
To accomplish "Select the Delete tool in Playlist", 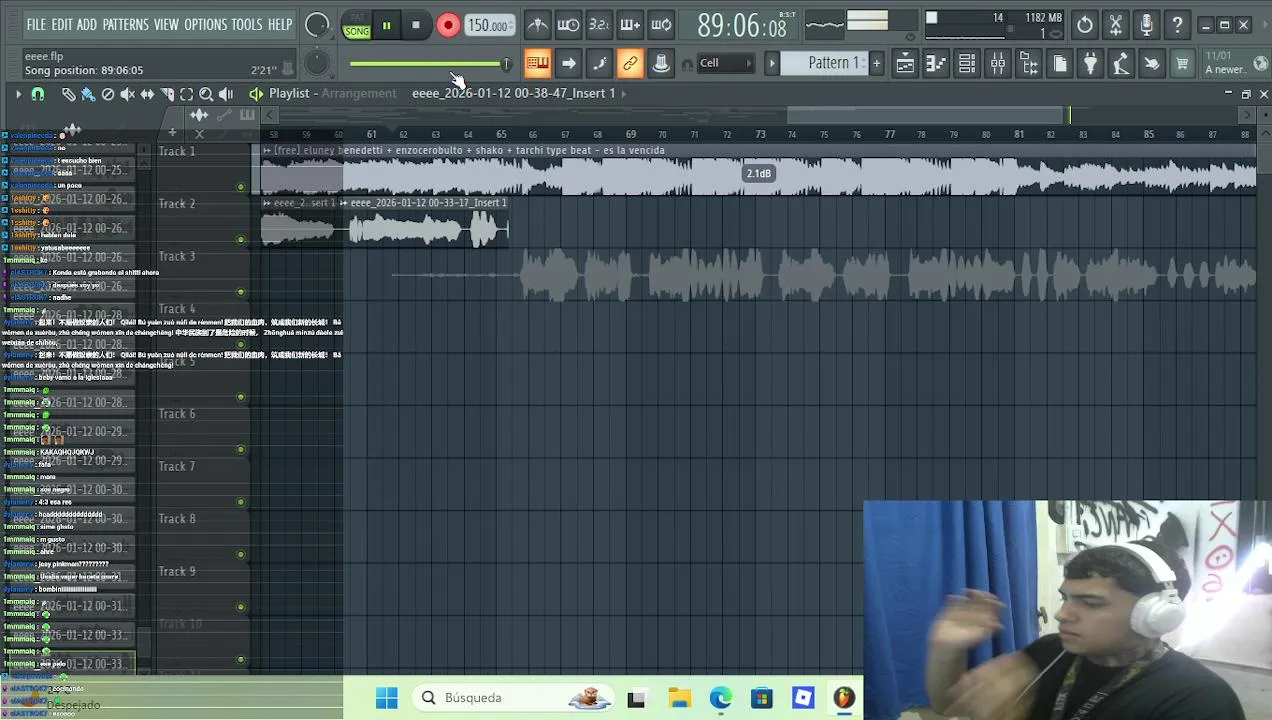I will (108, 94).
